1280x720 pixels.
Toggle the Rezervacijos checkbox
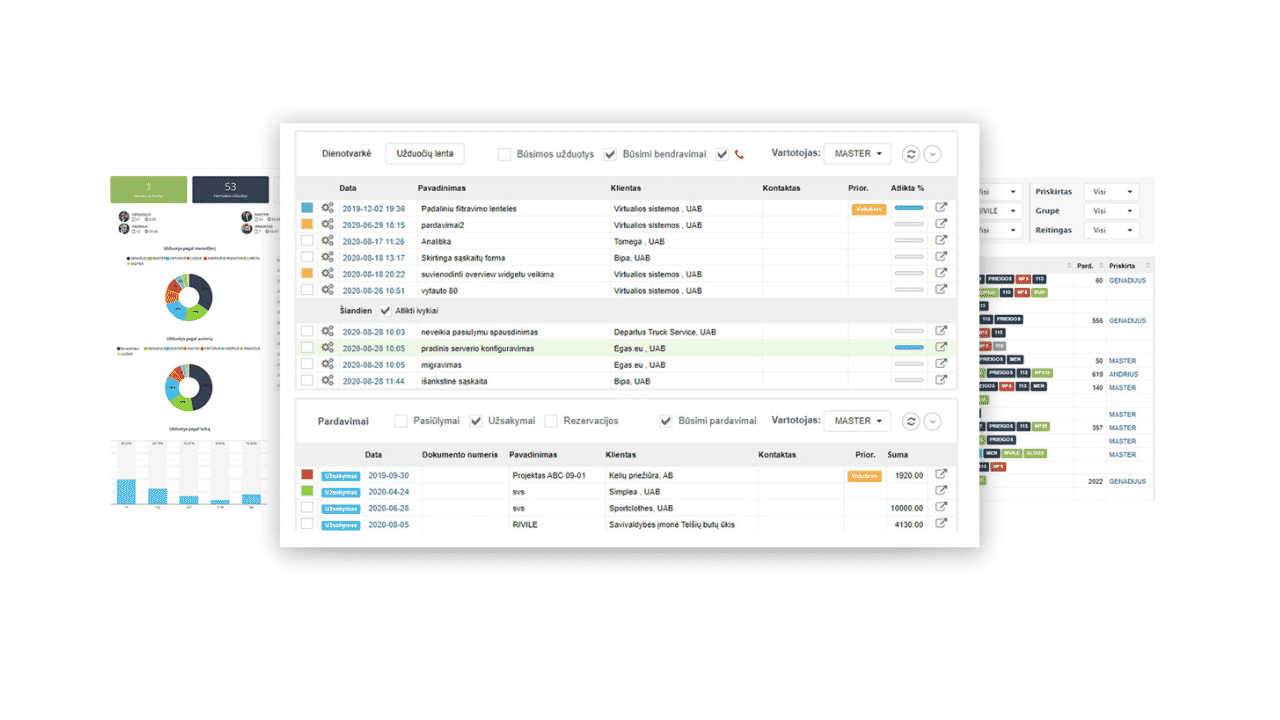tap(551, 421)
